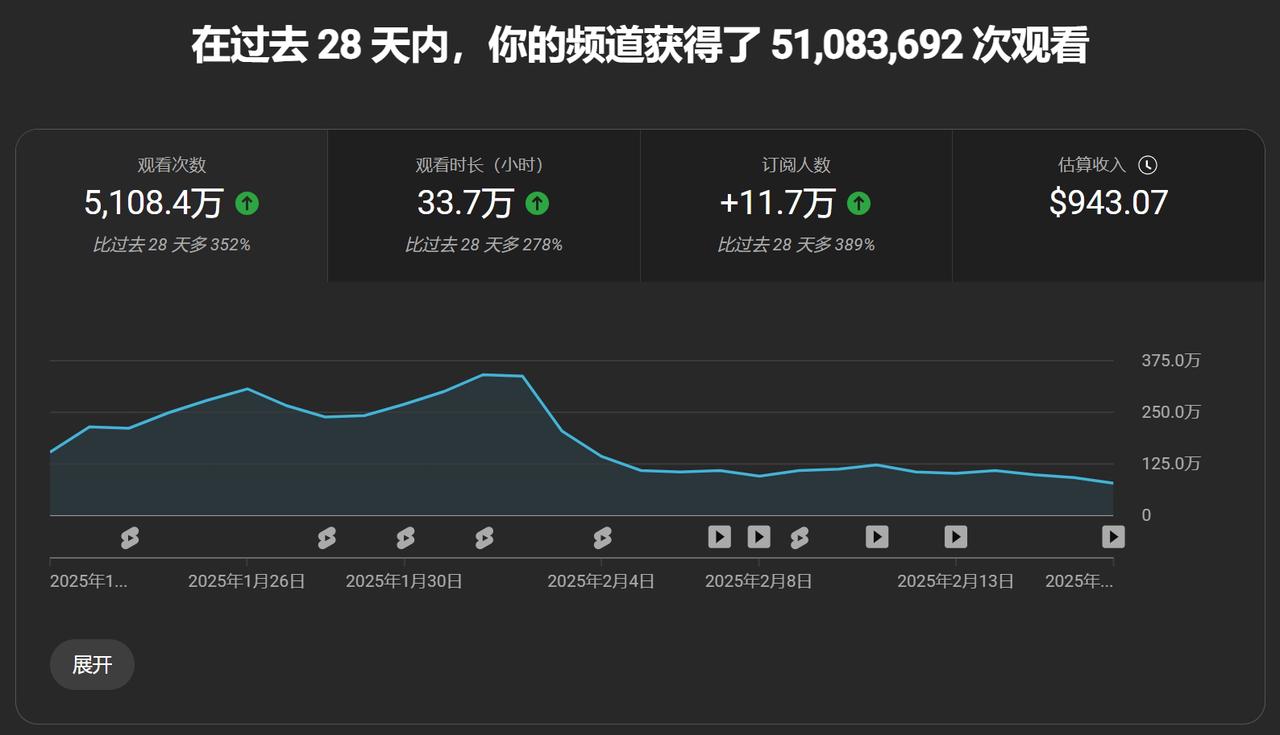
Task: Switch to the 估算收入 tab
Action: tap(1108, 206)
